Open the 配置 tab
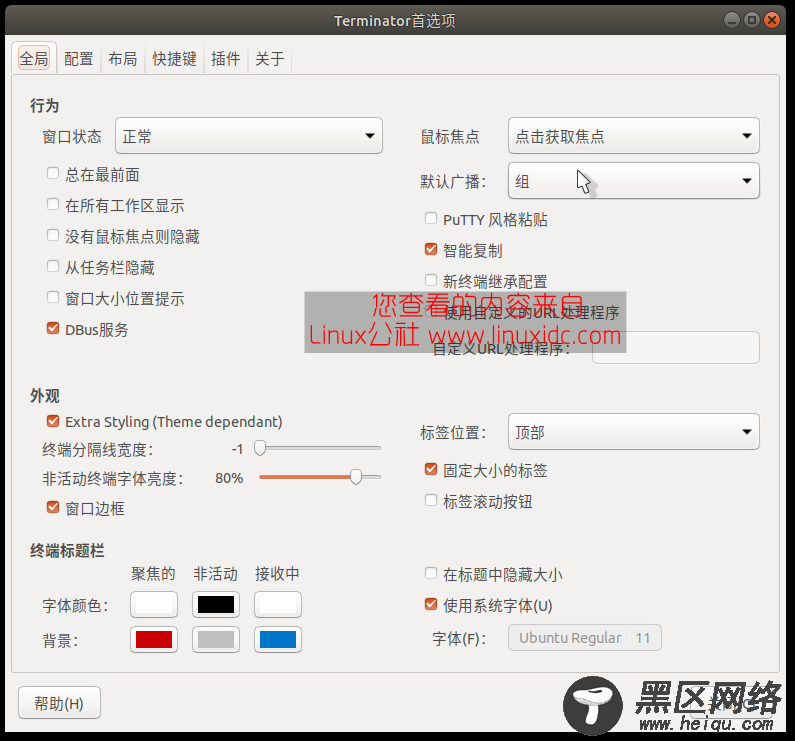Screen dimensions: 795x741 click(79, 58)
